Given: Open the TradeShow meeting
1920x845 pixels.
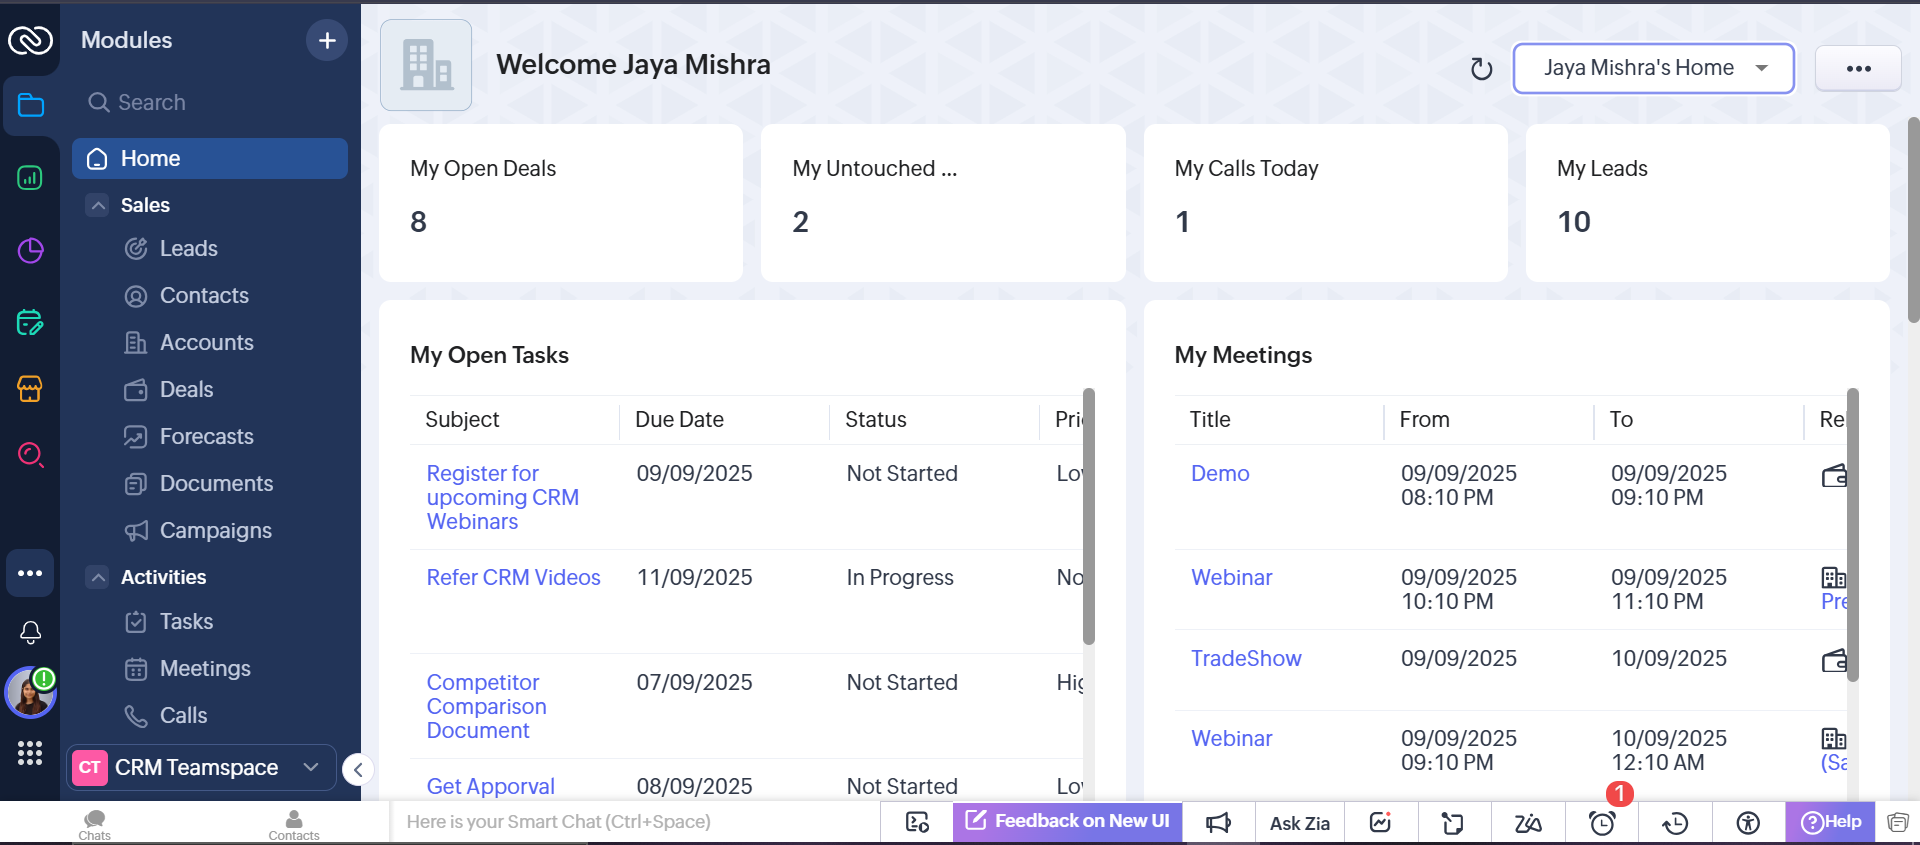Looking at the screenshot, I should tap(1246, 658).
